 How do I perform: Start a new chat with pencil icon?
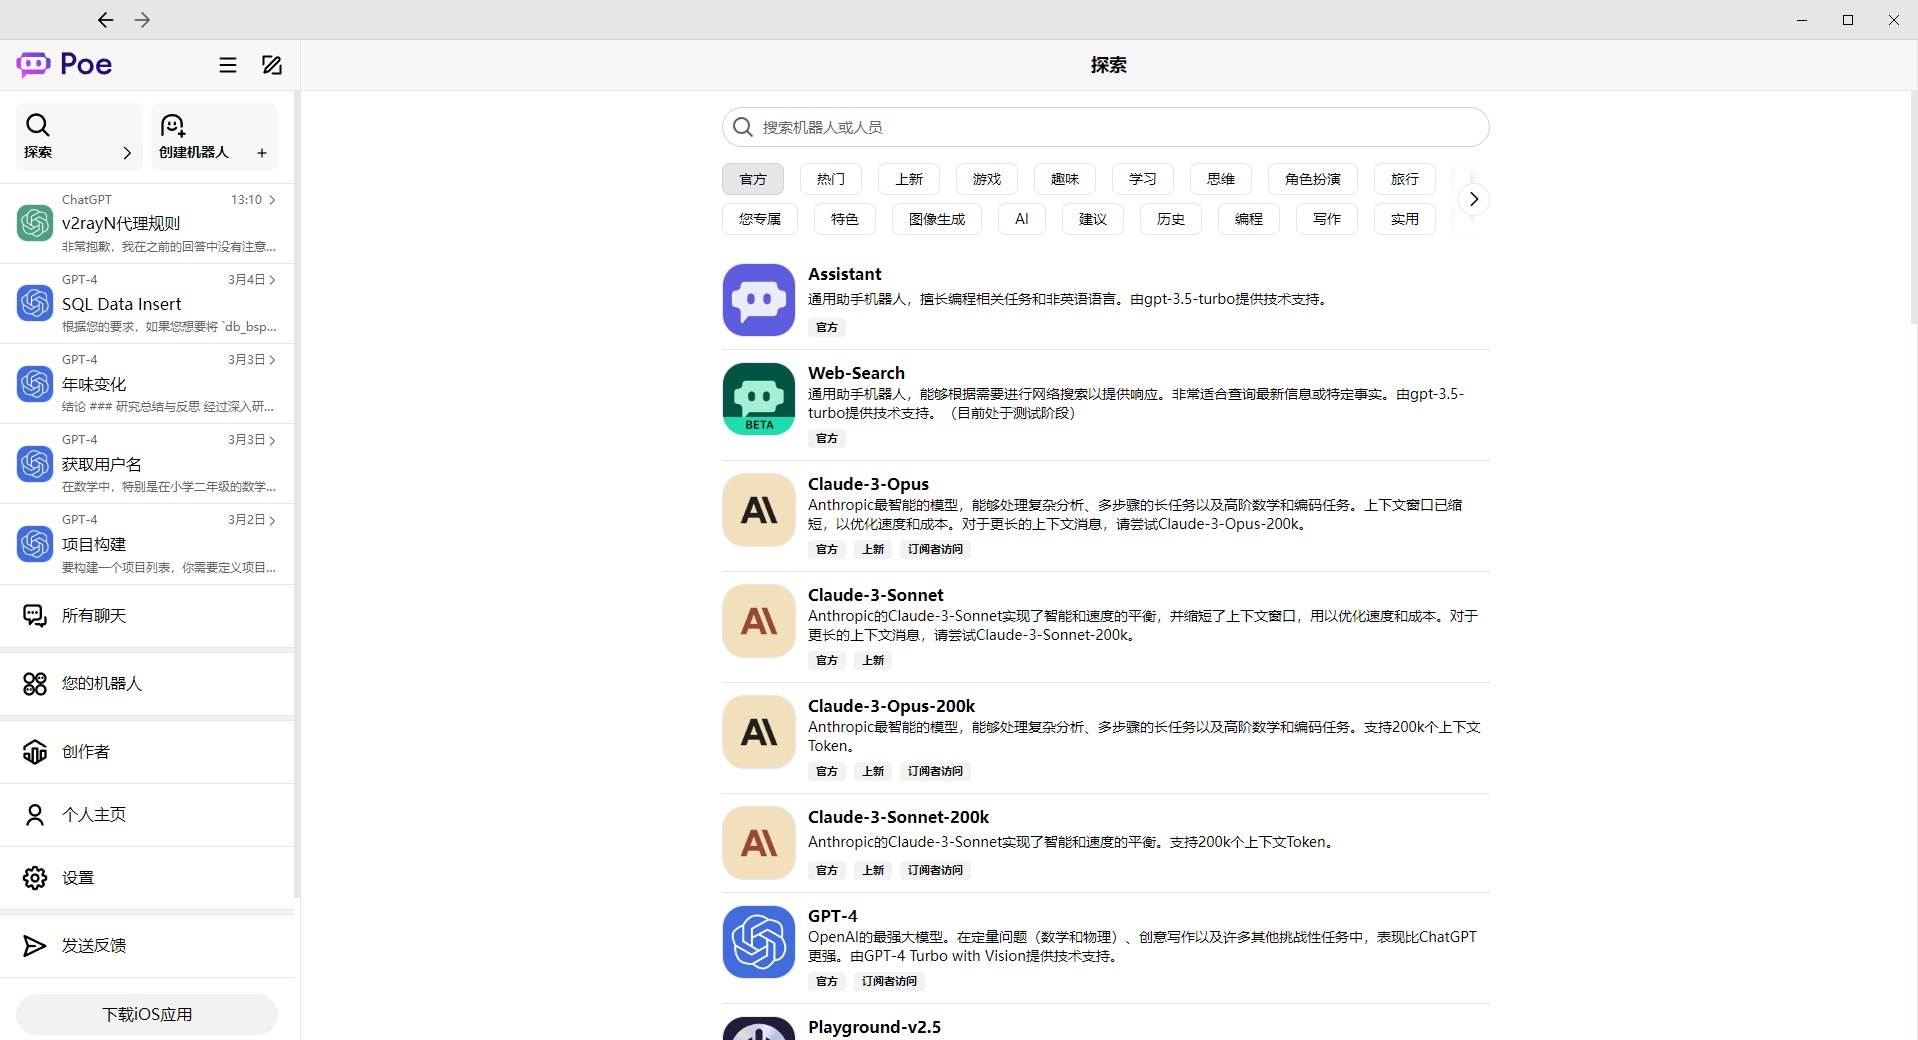(x=272, y=65)
